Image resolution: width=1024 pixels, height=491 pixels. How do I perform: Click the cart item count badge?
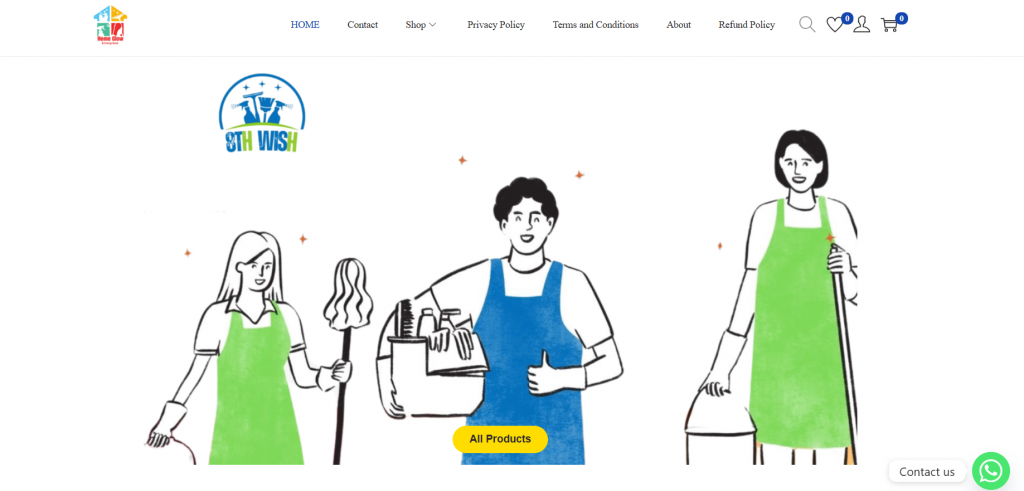point(901,18)
